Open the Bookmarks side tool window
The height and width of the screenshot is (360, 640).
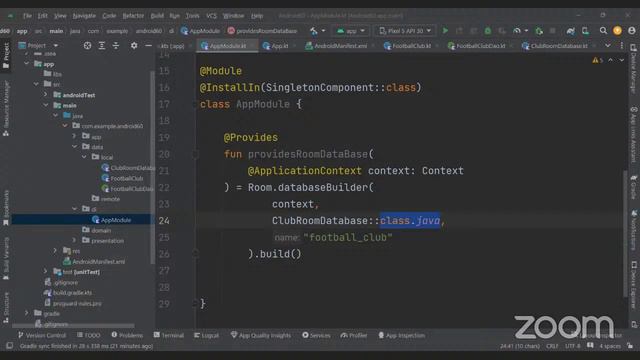click(6, 208)
